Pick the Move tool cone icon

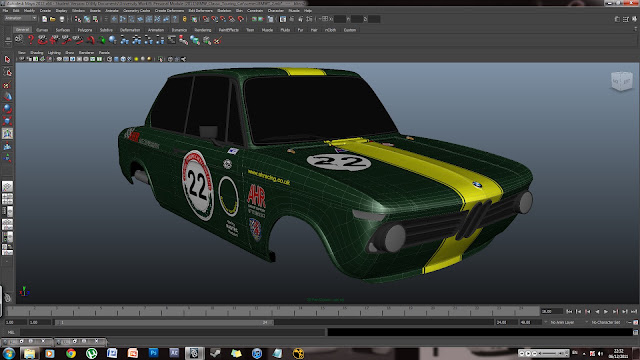click(x=7, y=97)
